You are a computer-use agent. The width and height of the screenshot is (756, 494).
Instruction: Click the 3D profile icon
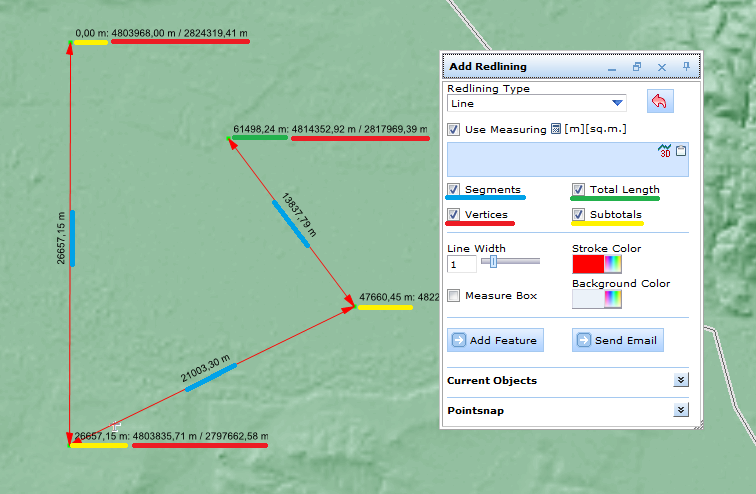pos(664,150)
